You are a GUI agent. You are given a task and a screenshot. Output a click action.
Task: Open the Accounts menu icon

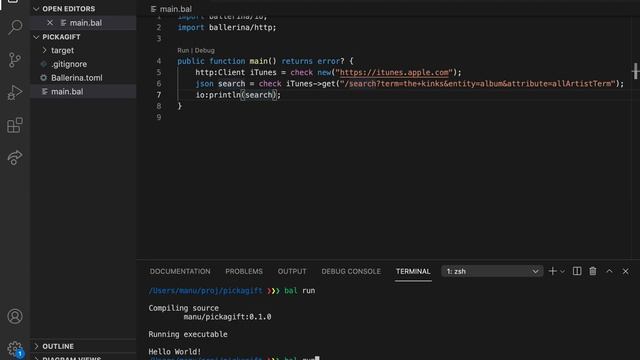(x=15, y=316)
